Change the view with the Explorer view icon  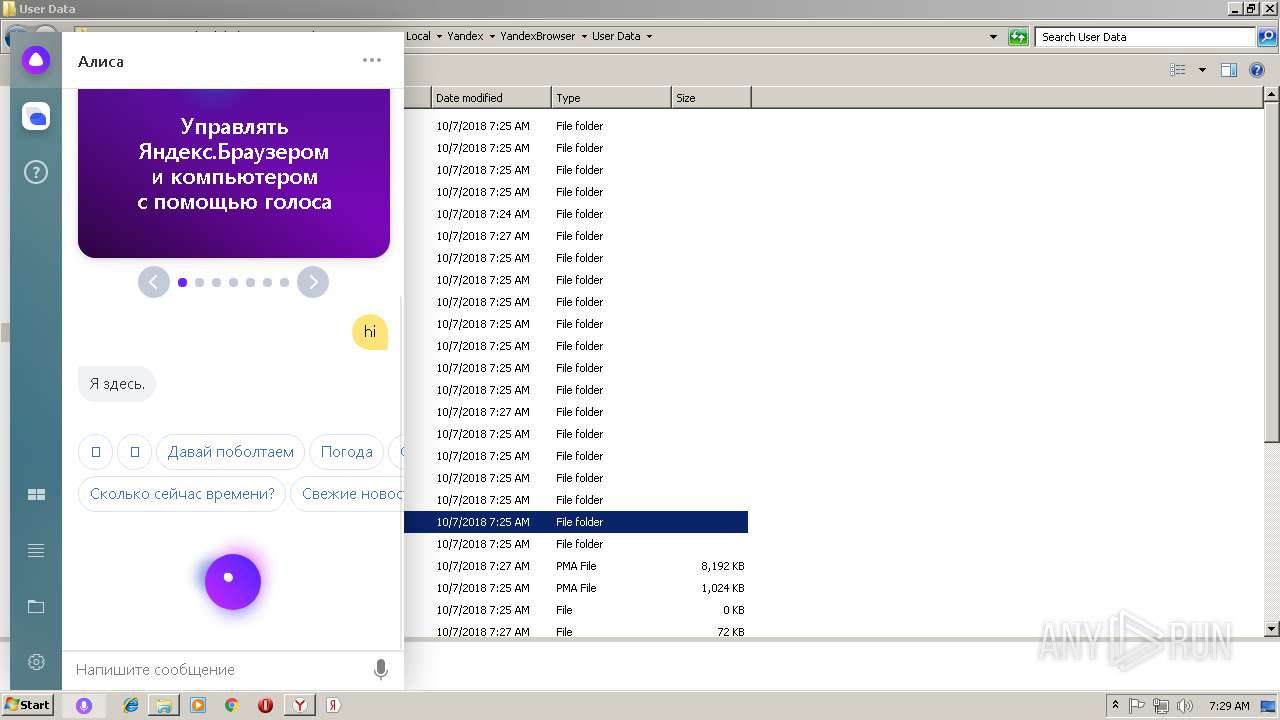(1178, 70)
